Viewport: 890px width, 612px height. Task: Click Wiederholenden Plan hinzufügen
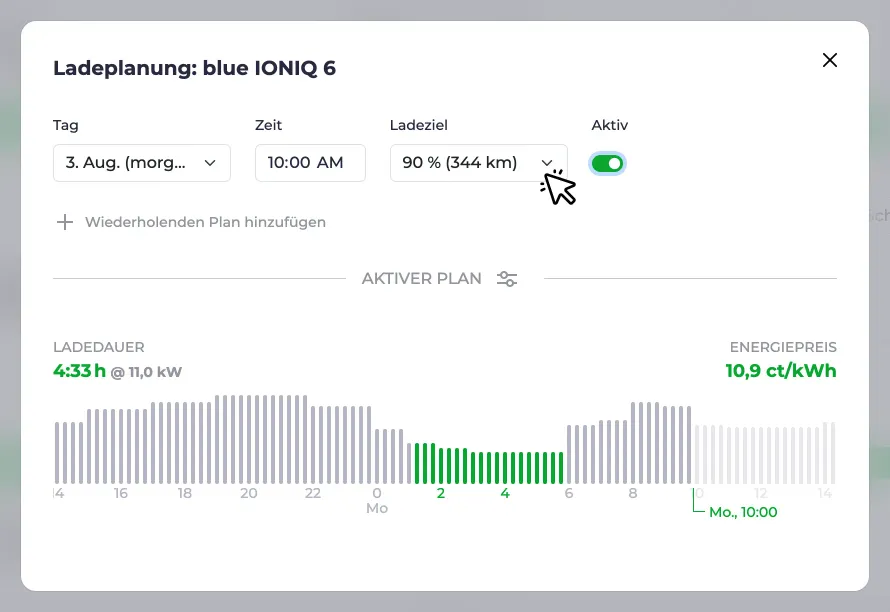[205, 222]
